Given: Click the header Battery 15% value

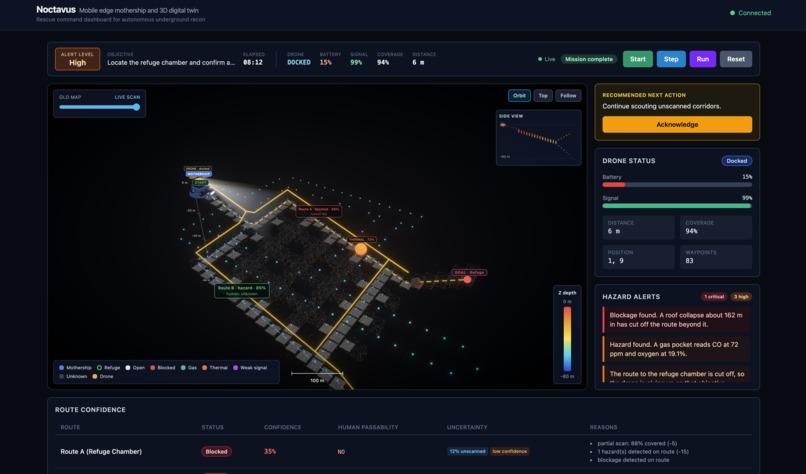Looking at the screenshot, I should [325, 62].
